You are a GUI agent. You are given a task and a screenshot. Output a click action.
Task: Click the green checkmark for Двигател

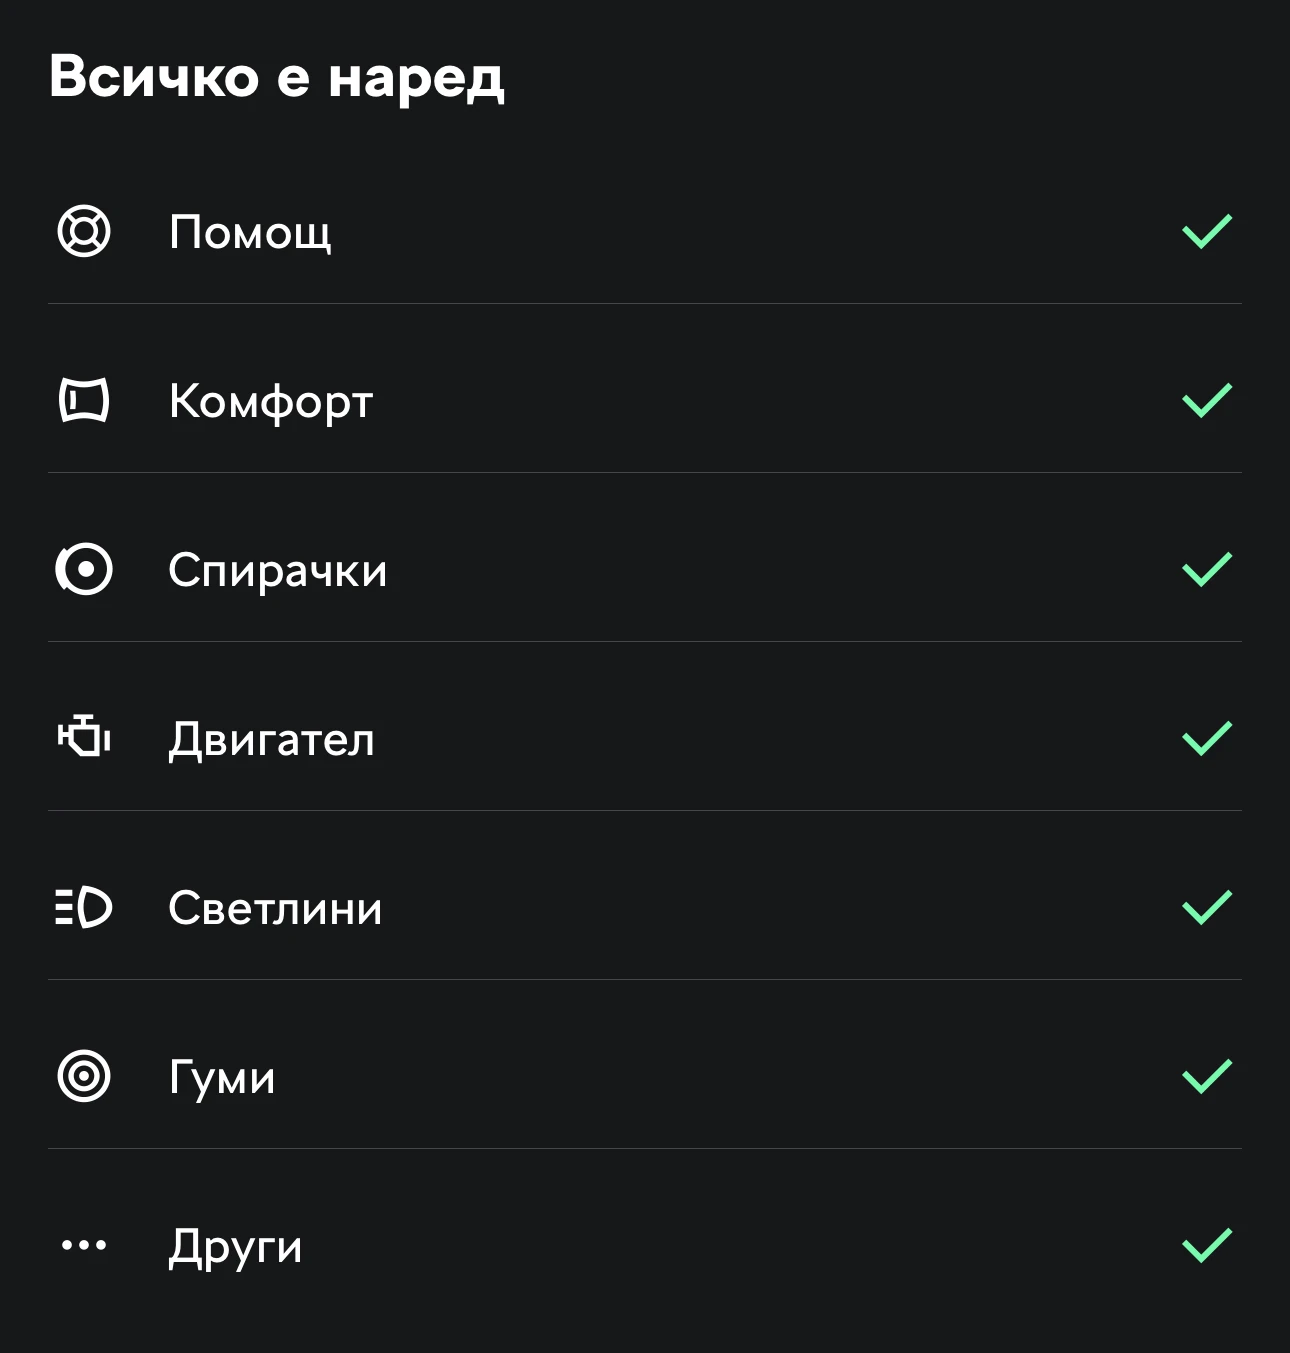1207,739
